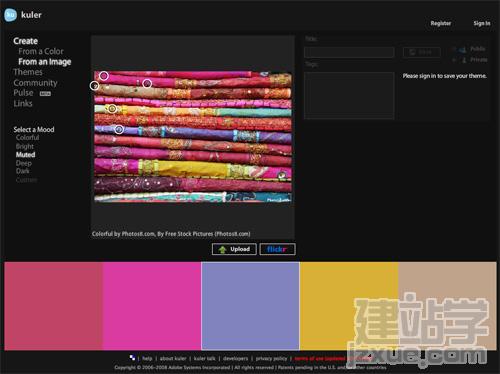Click the Upload button
The image size is (500, 374).
click(234, 249)
